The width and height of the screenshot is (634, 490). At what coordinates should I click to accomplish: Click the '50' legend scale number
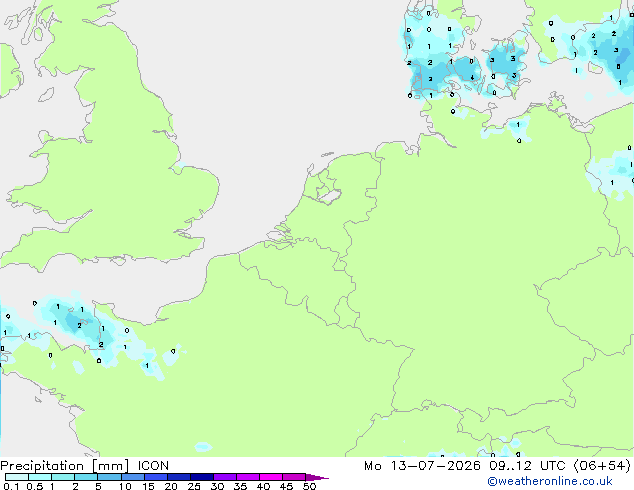click(x=309, y=486)
